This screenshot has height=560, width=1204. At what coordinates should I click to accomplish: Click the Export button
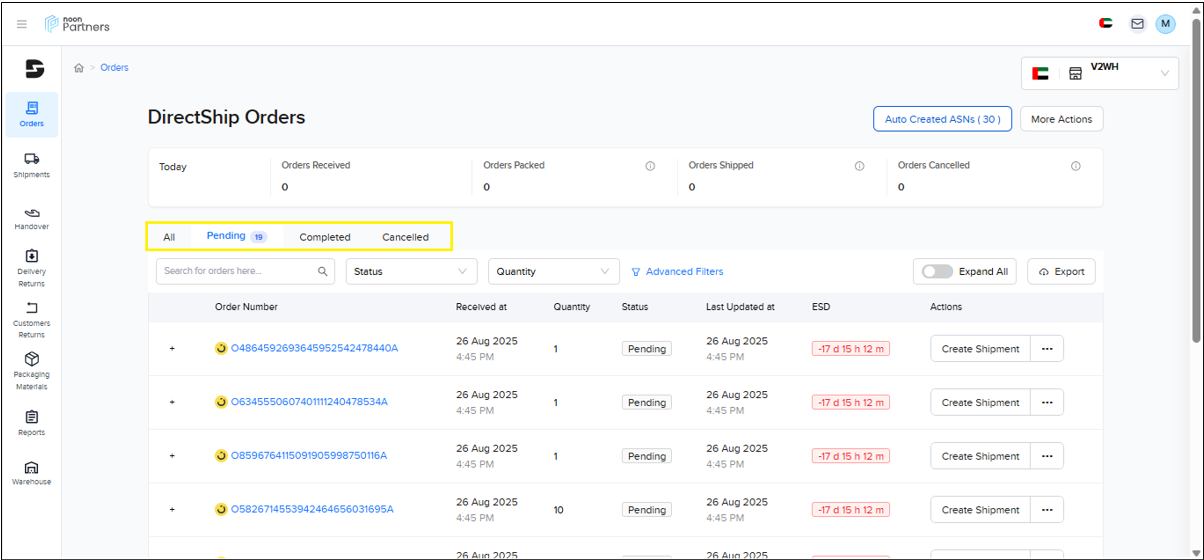1061,271
